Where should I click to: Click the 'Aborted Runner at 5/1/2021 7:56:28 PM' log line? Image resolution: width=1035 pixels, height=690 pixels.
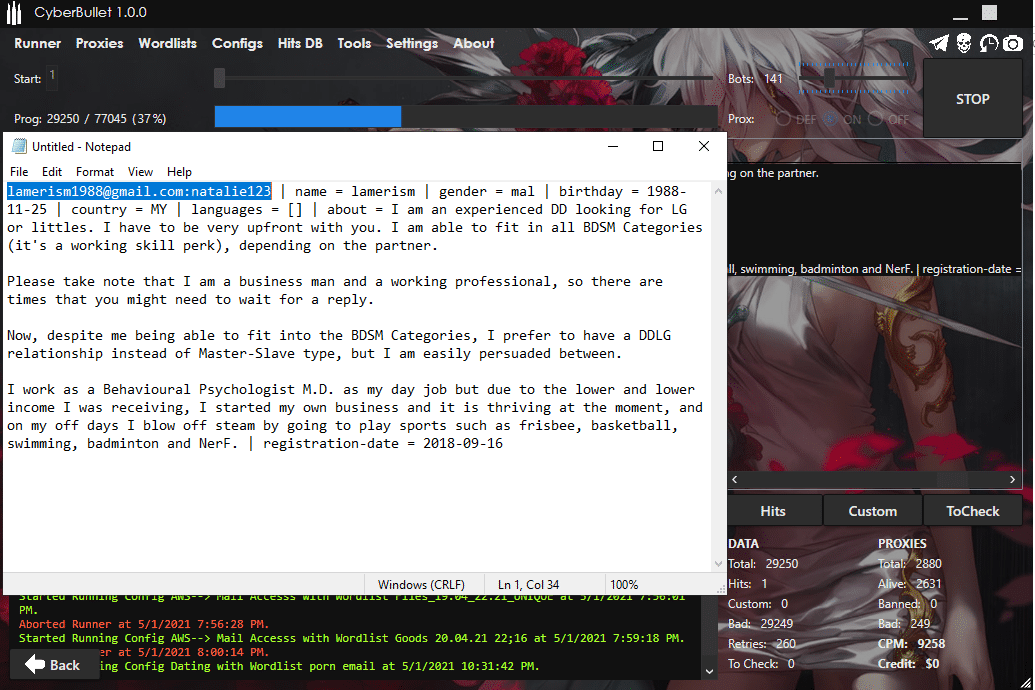pos(144,624)
